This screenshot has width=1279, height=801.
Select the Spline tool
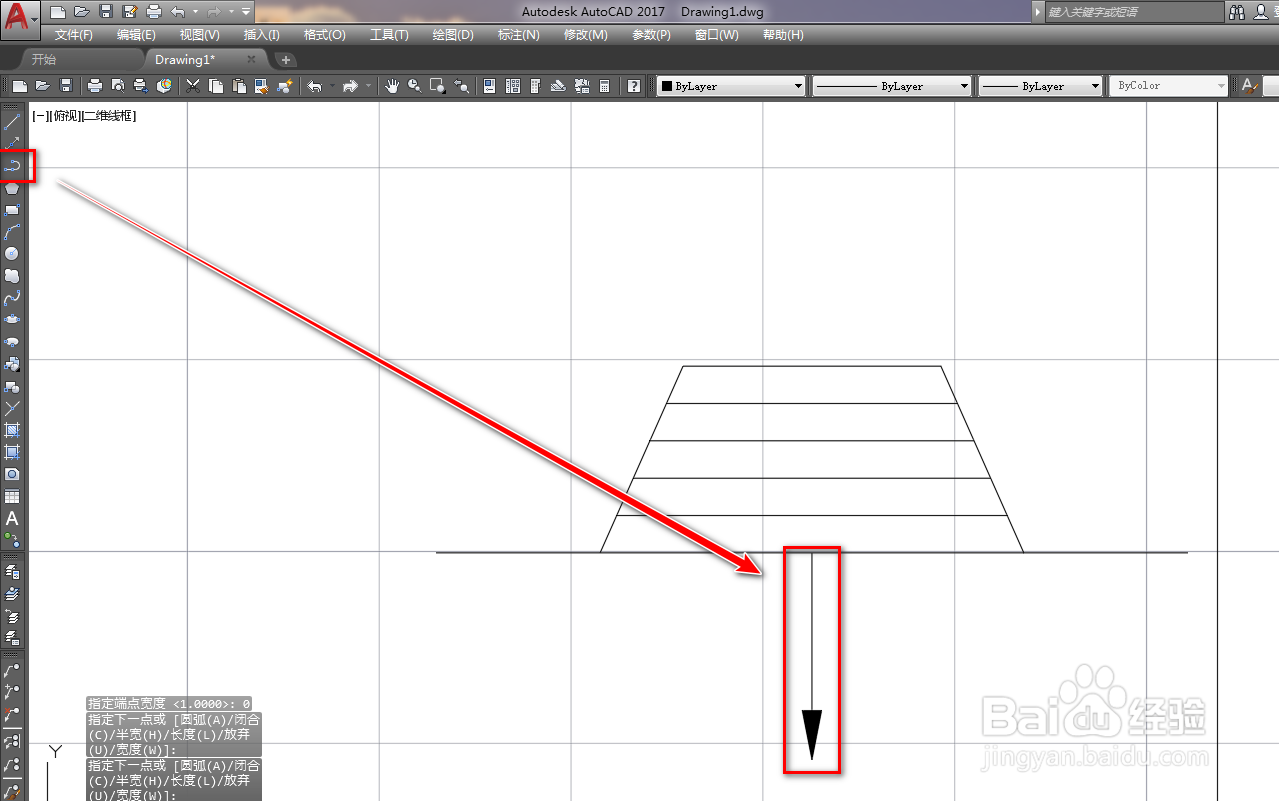[x=12, y=298]
